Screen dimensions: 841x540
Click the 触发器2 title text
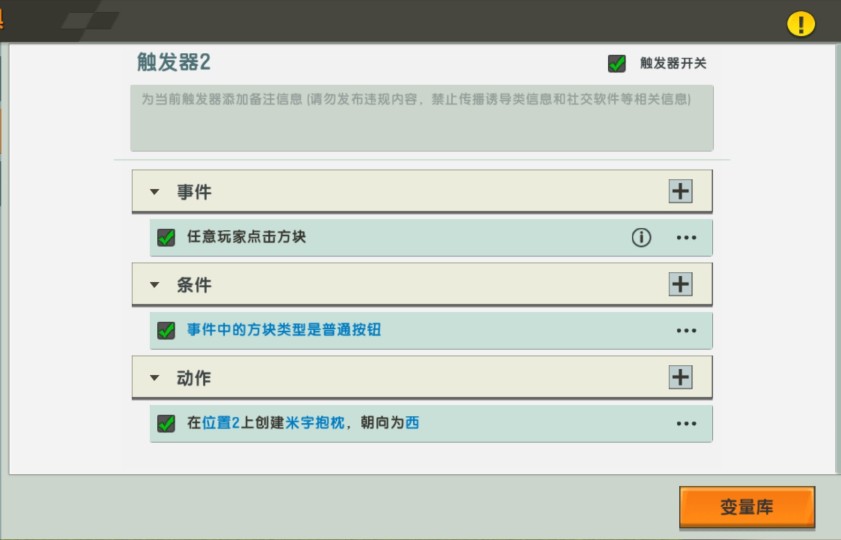pos(173,62)
